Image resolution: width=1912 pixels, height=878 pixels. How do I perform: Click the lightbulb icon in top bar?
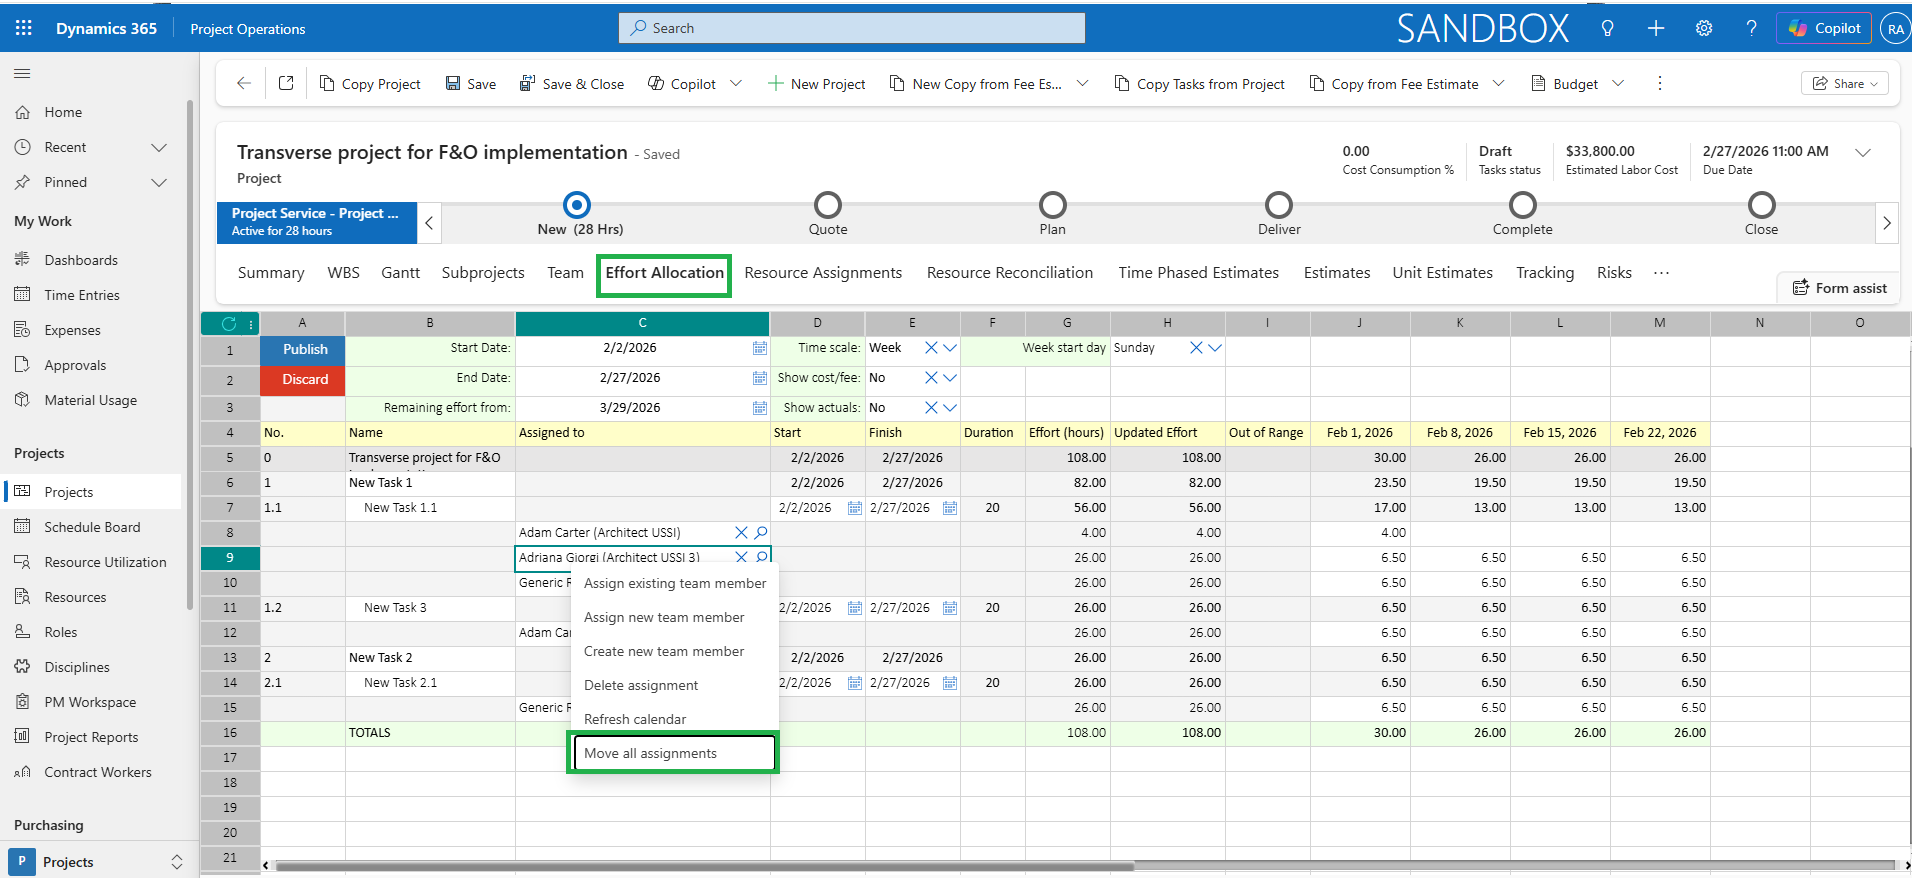tap(1607, 28)
